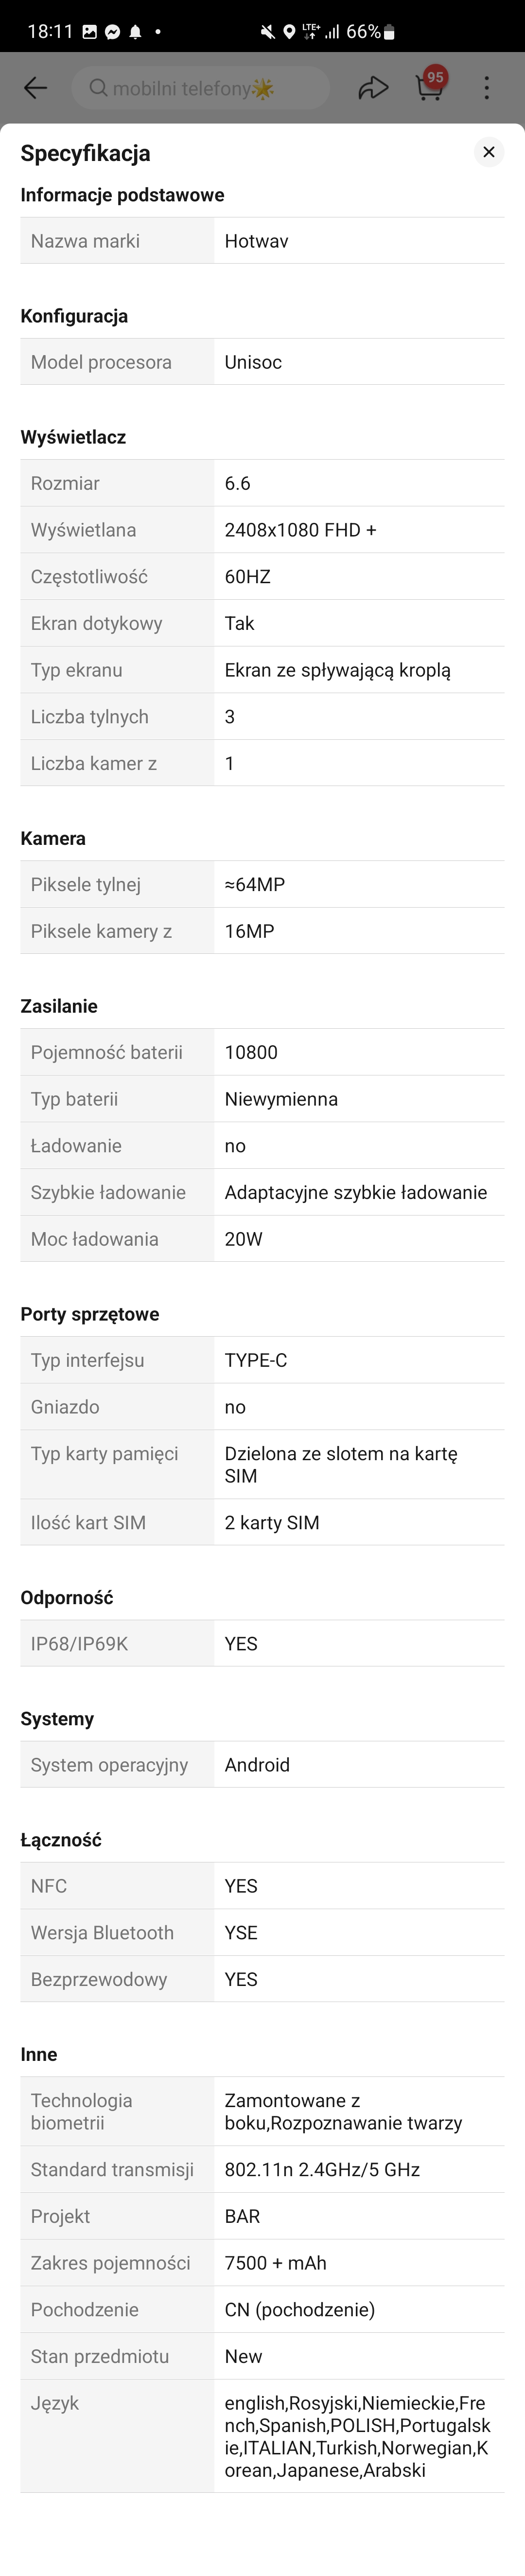Open the three-dot overflow menu
This screenshot has width=525, height=2576.
point(487,88)
